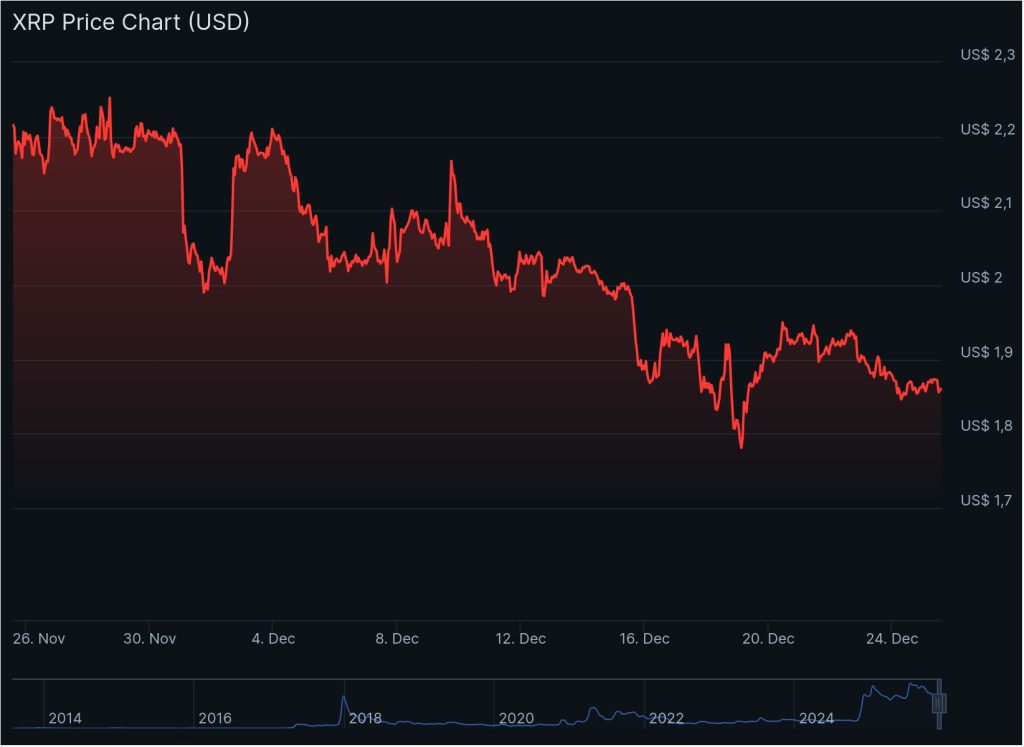Click the '12. Dec' date label

point(520,639)
